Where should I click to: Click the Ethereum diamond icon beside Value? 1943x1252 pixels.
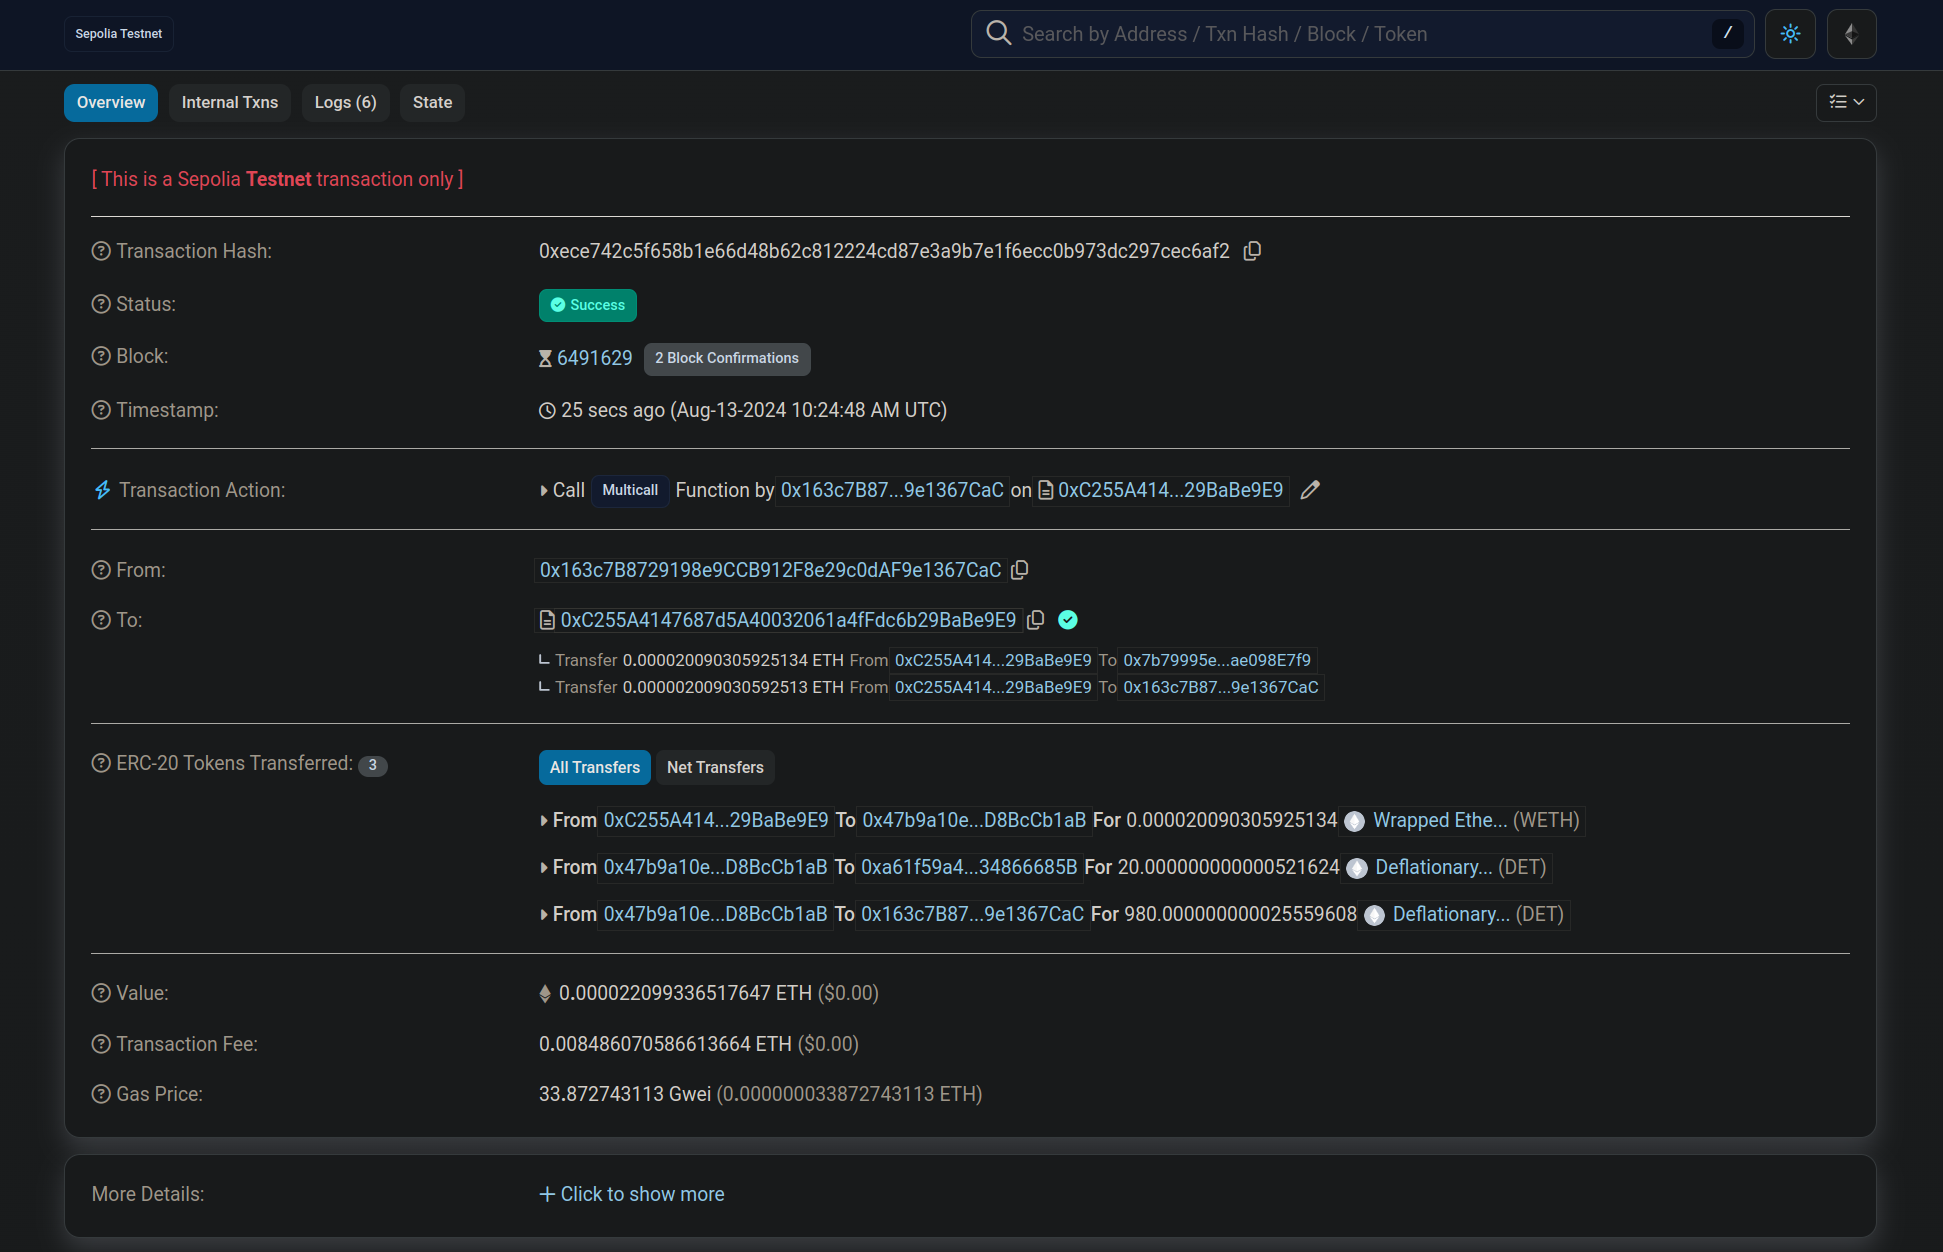coord(545,993)
